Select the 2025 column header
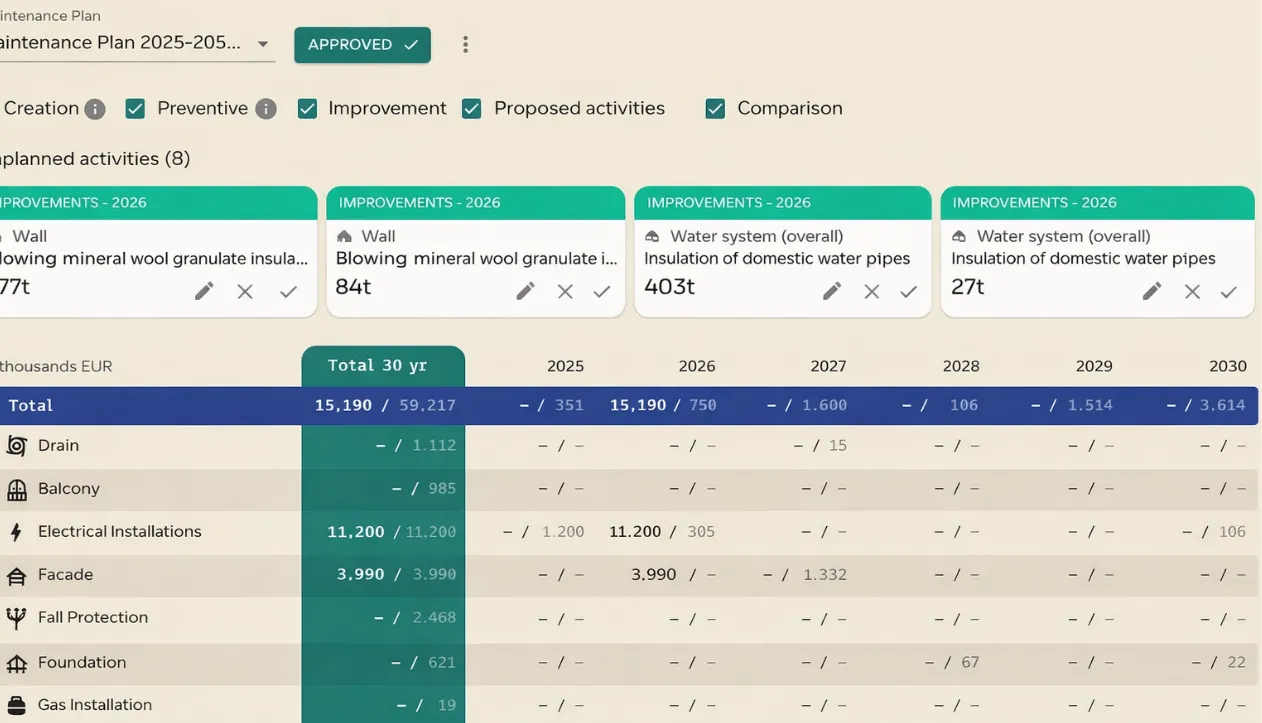 (565, 366)
